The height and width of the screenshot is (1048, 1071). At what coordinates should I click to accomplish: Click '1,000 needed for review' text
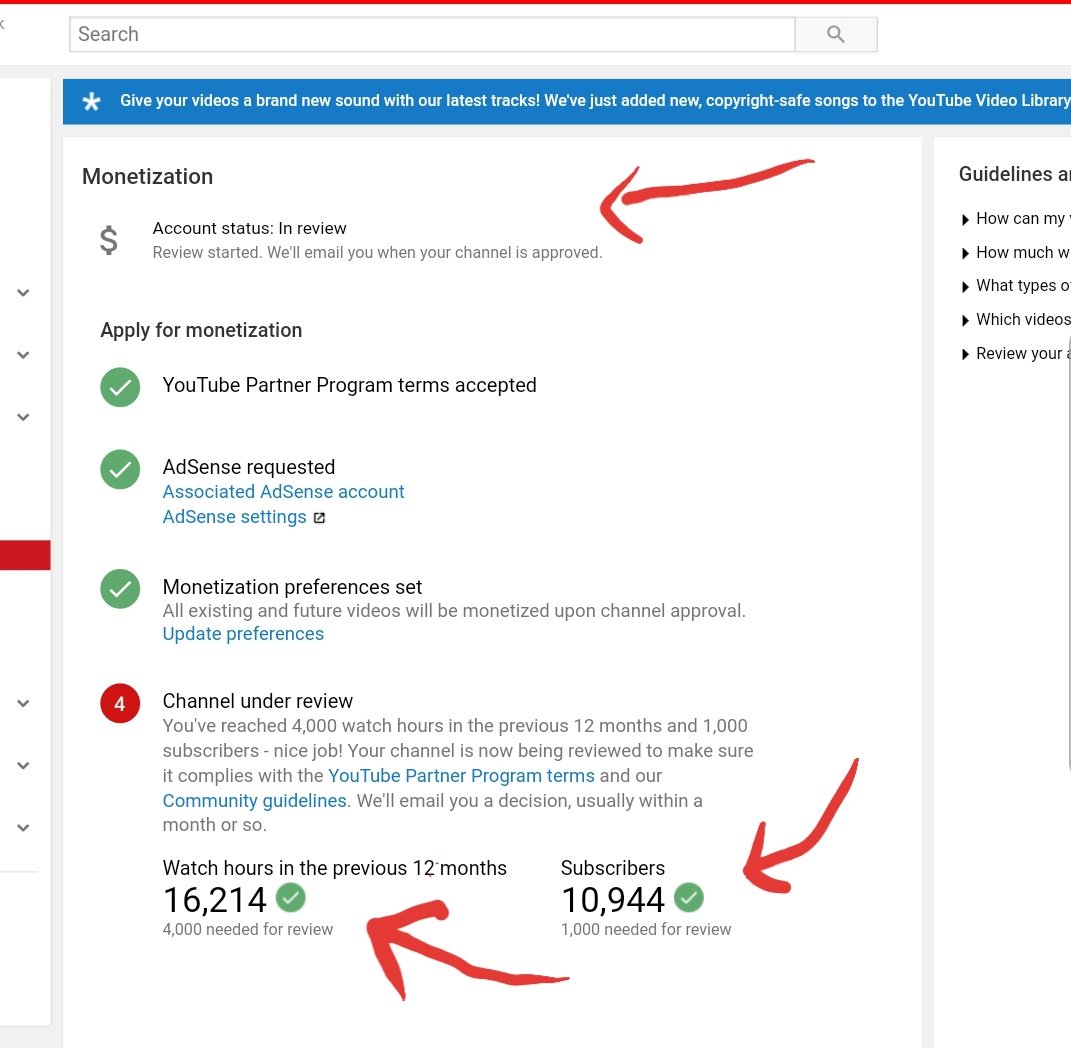point(646,930)
